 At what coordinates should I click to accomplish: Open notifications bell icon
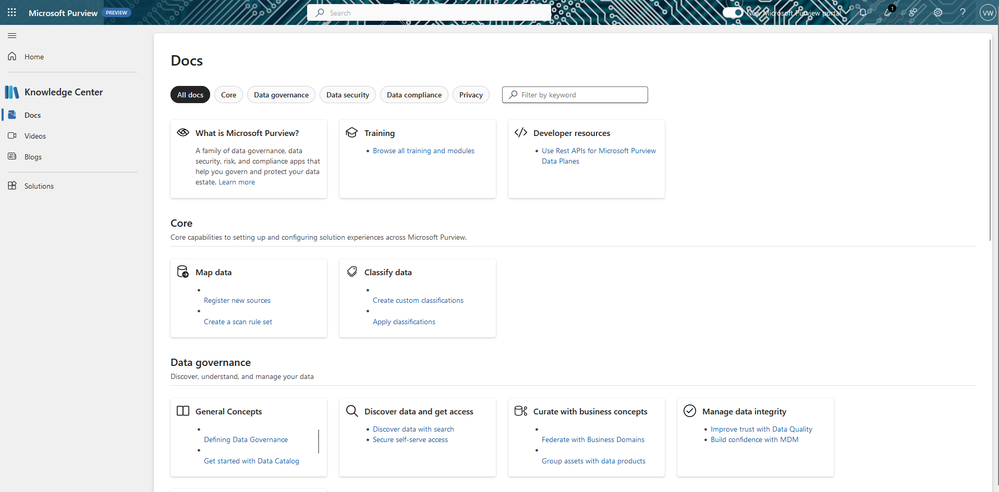point(863,12)
